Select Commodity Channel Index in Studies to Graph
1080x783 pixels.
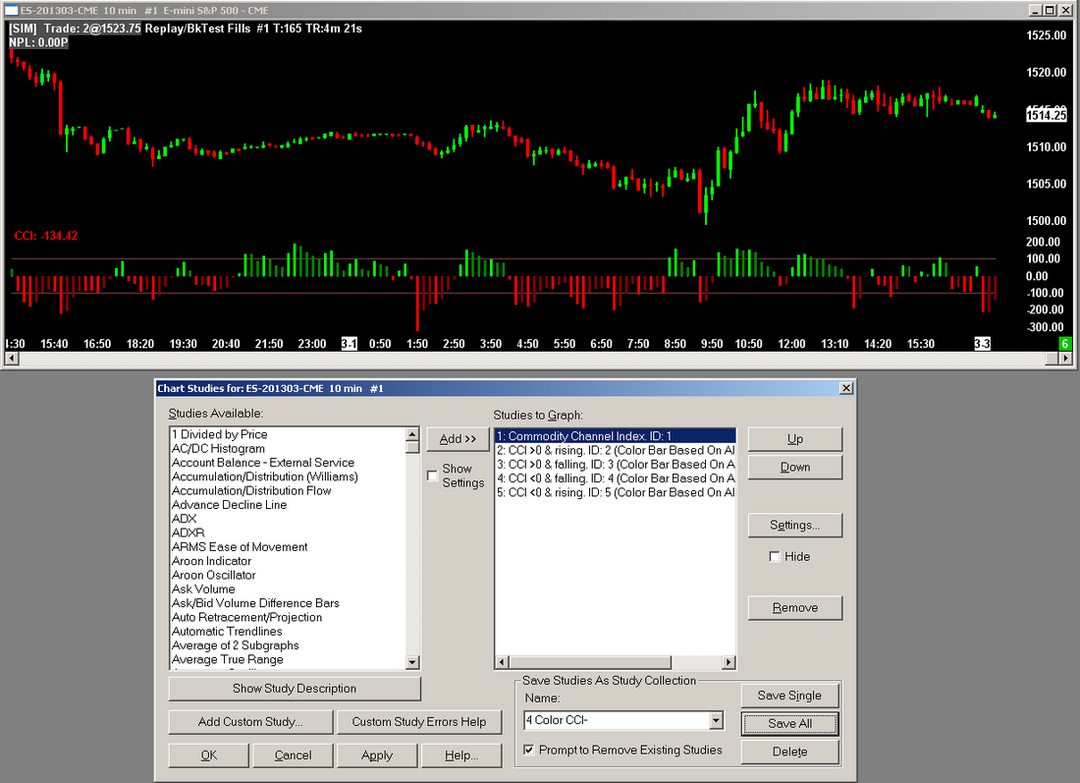click(614, 436)
